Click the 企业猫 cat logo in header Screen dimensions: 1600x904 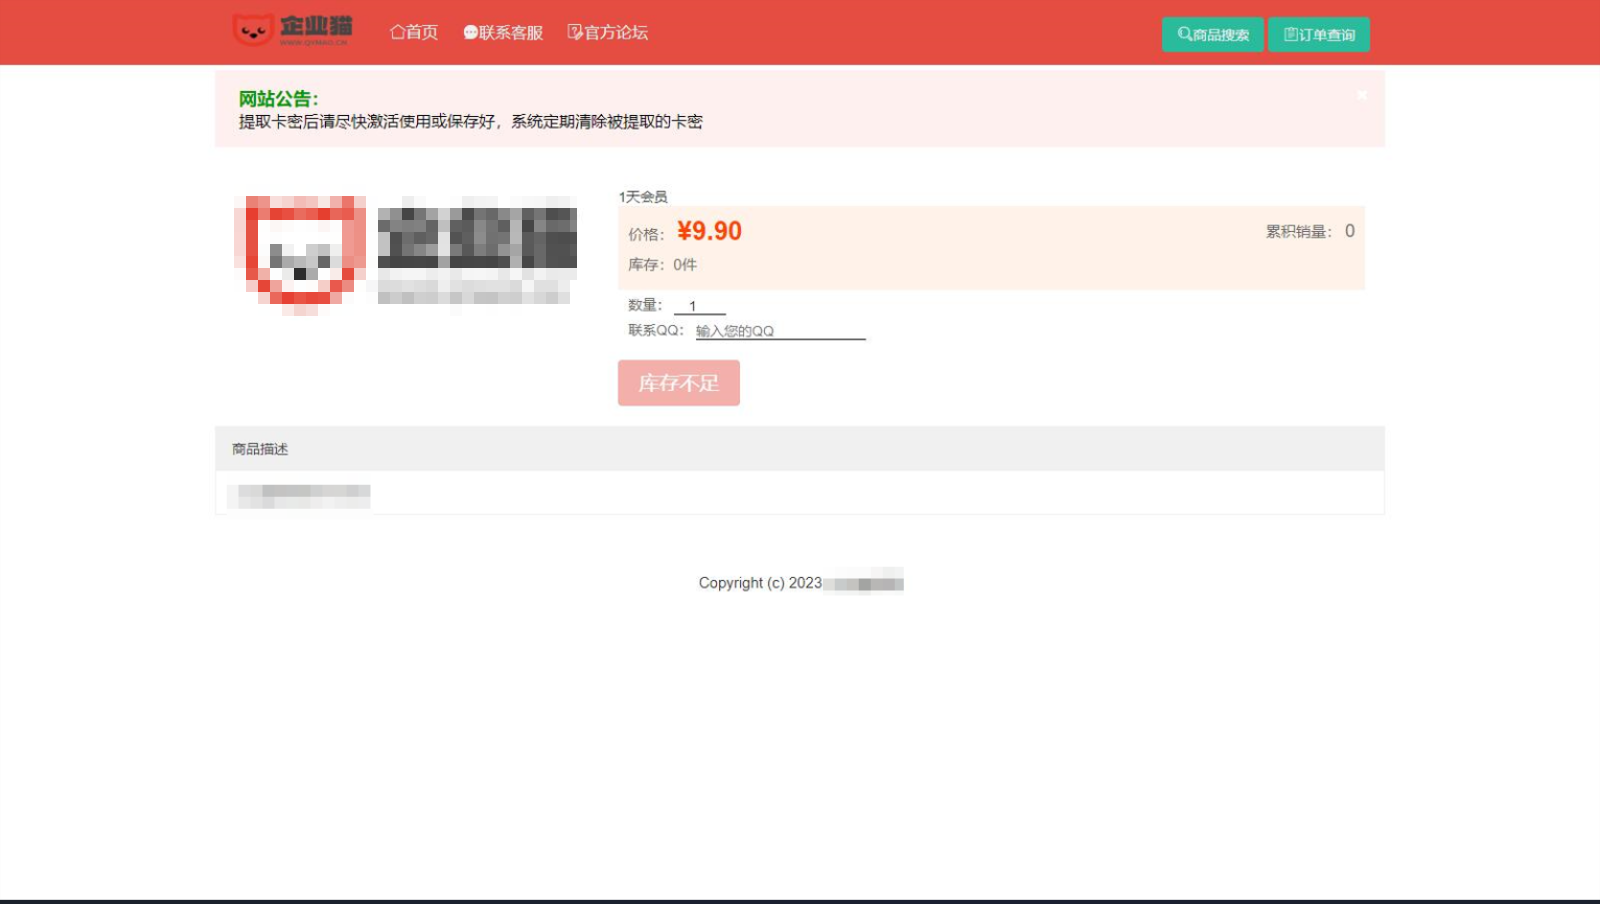click(292, 30)
